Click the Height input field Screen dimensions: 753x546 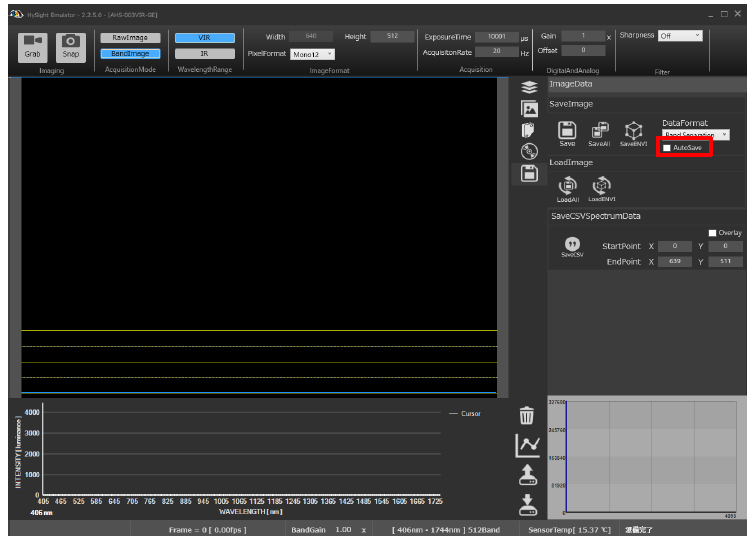coord(392,36)
